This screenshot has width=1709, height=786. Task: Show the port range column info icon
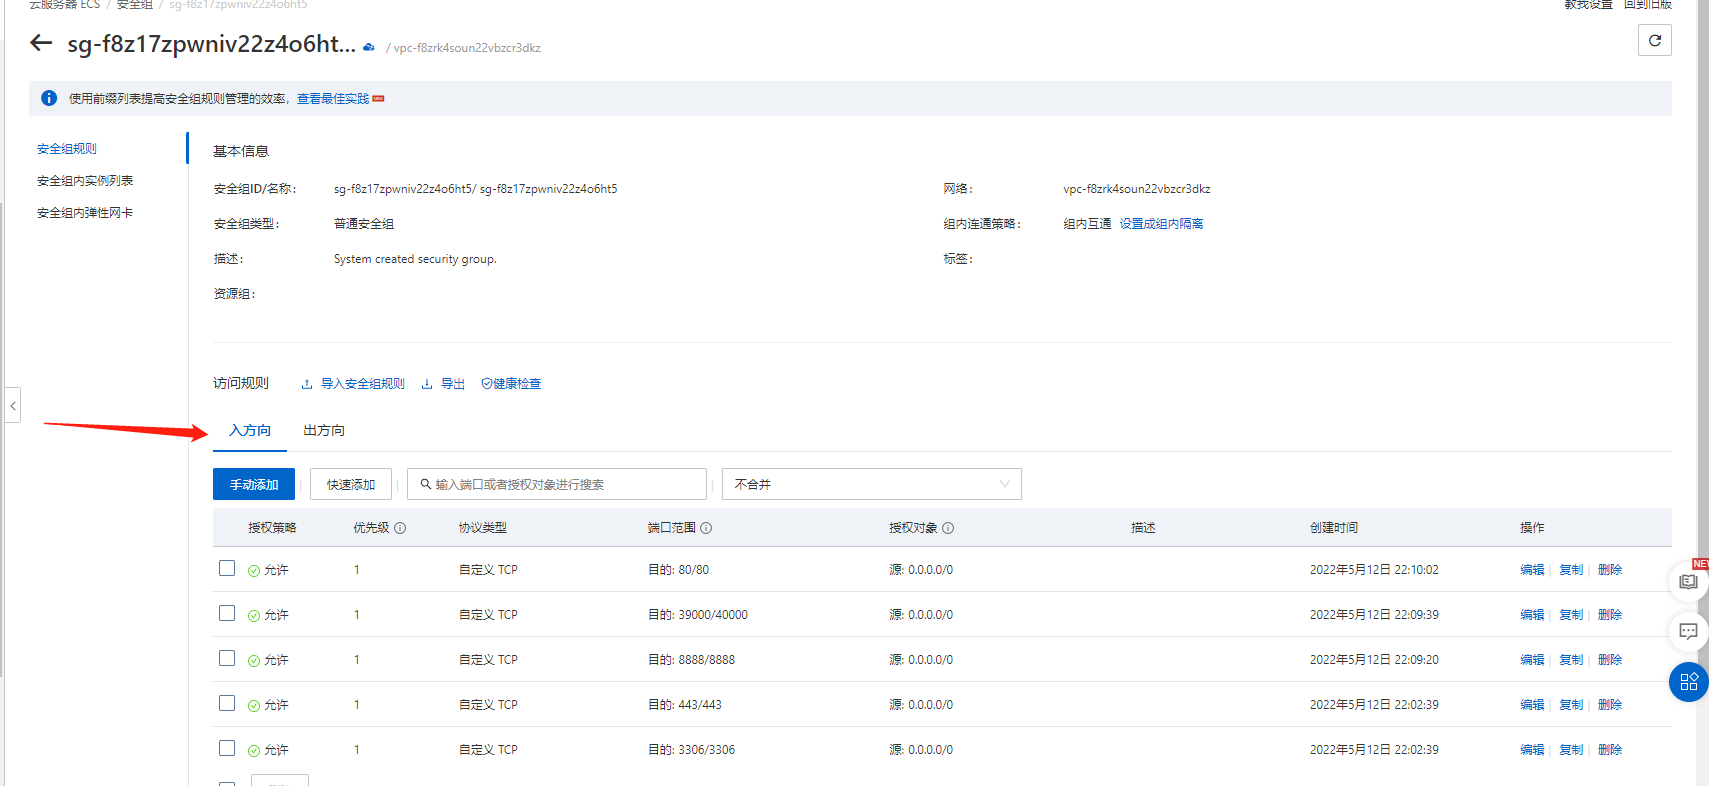tap(706, 528)
